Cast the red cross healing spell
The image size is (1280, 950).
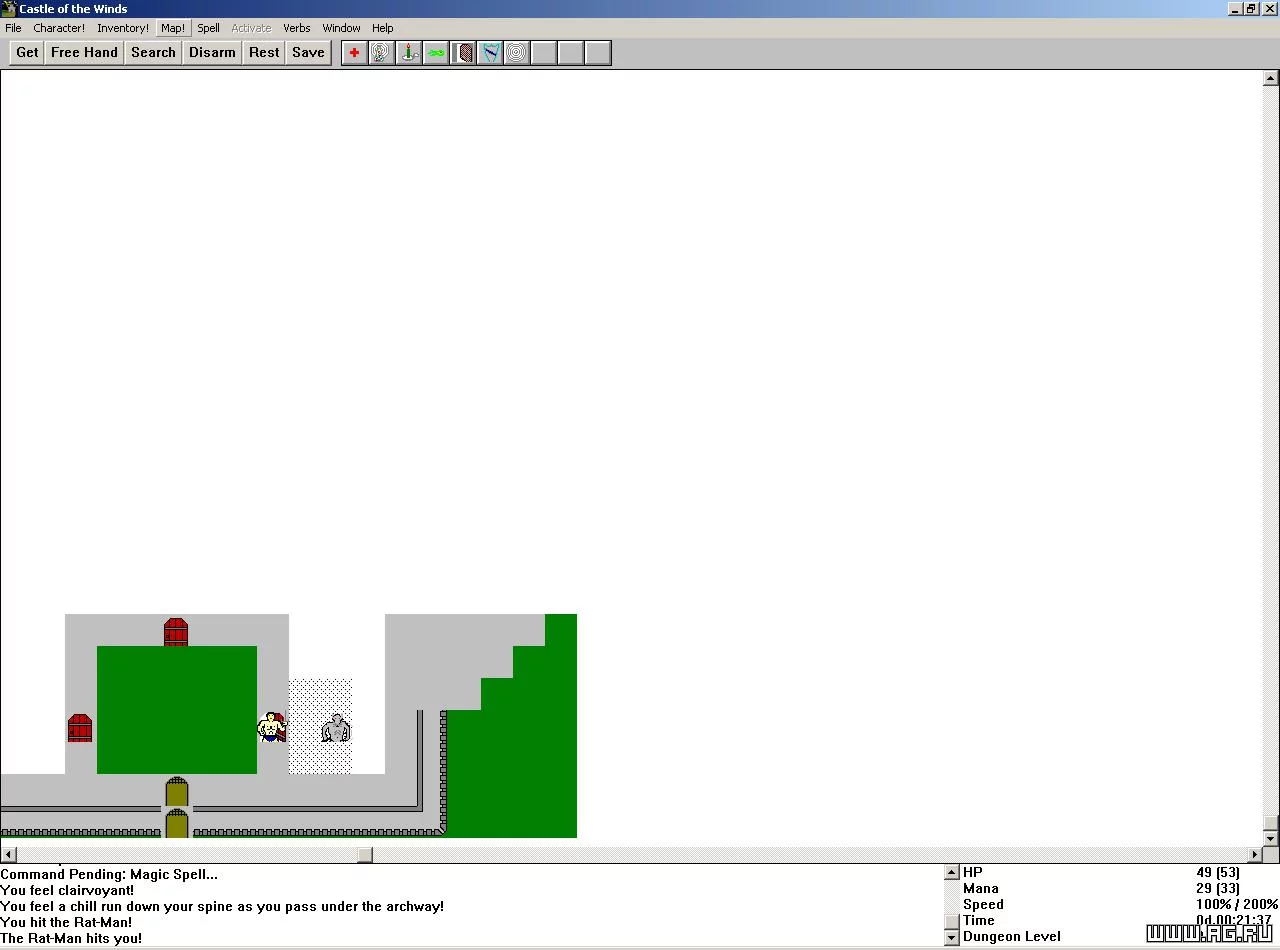354,53
